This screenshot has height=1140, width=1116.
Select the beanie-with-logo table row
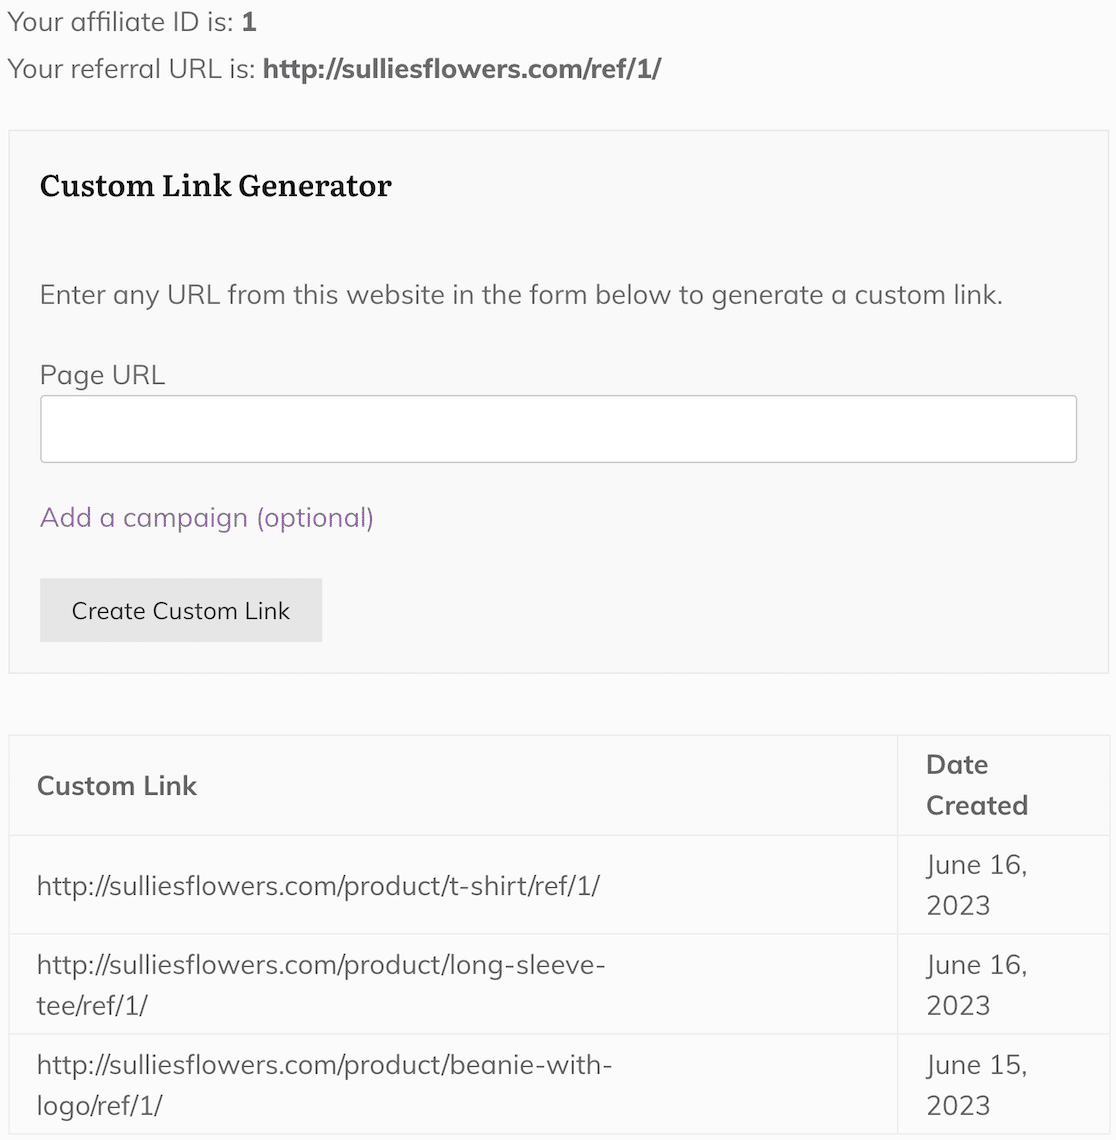[x=450, y=1085]
